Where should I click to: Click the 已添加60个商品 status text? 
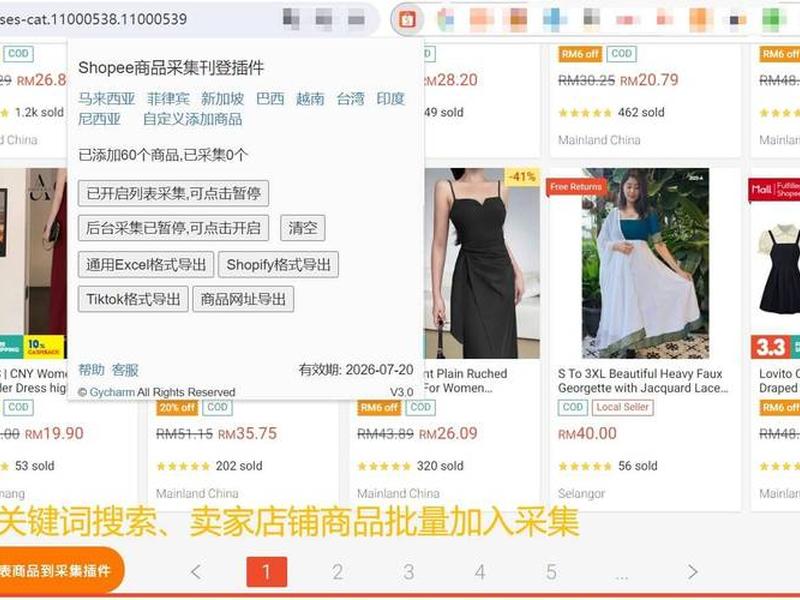point(163,155)
